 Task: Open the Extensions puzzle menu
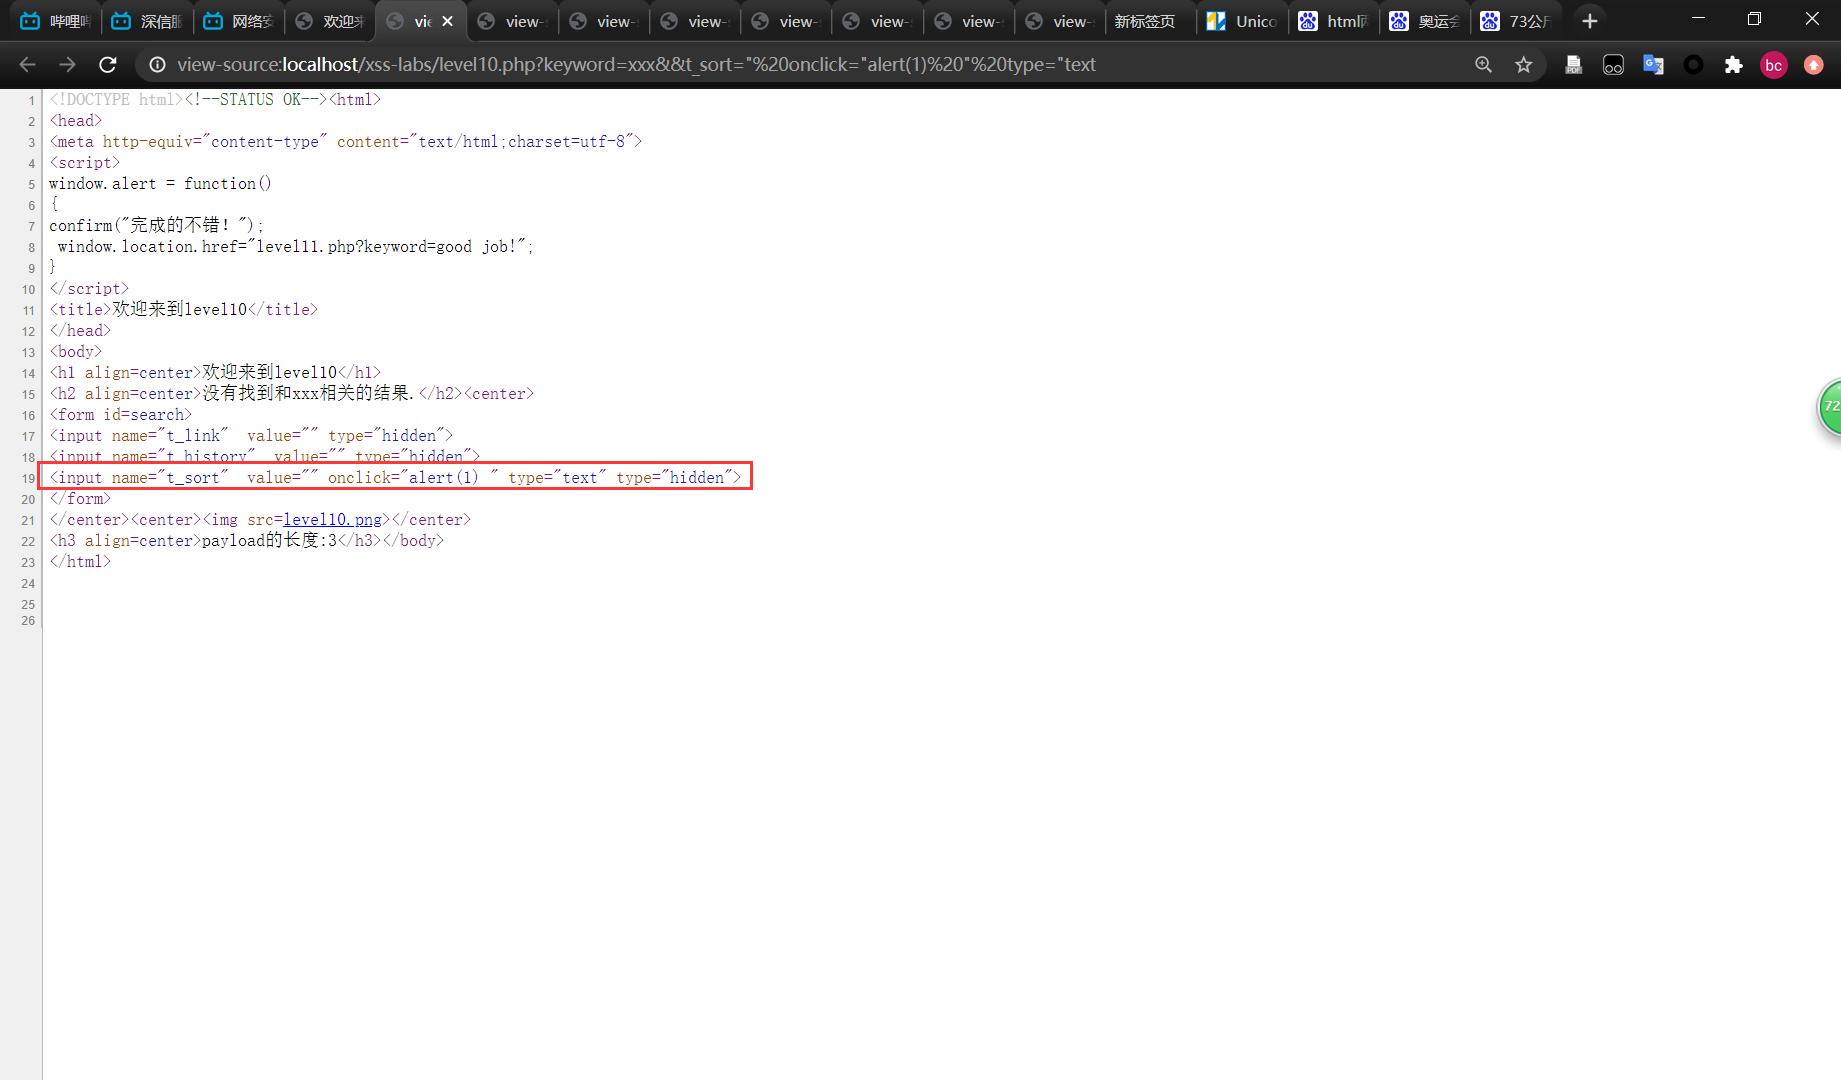coord(1733,65)
